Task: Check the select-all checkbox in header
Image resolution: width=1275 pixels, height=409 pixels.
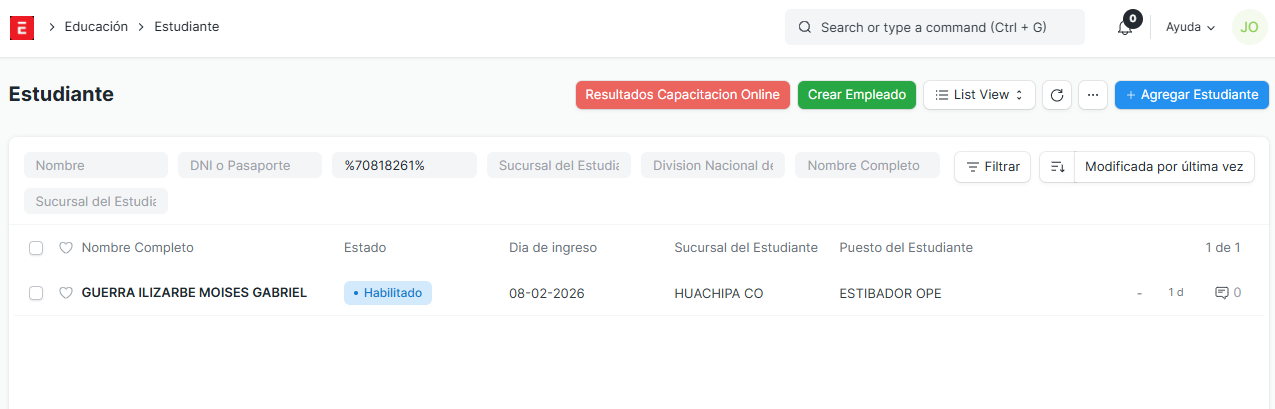Action: [36, 248]
